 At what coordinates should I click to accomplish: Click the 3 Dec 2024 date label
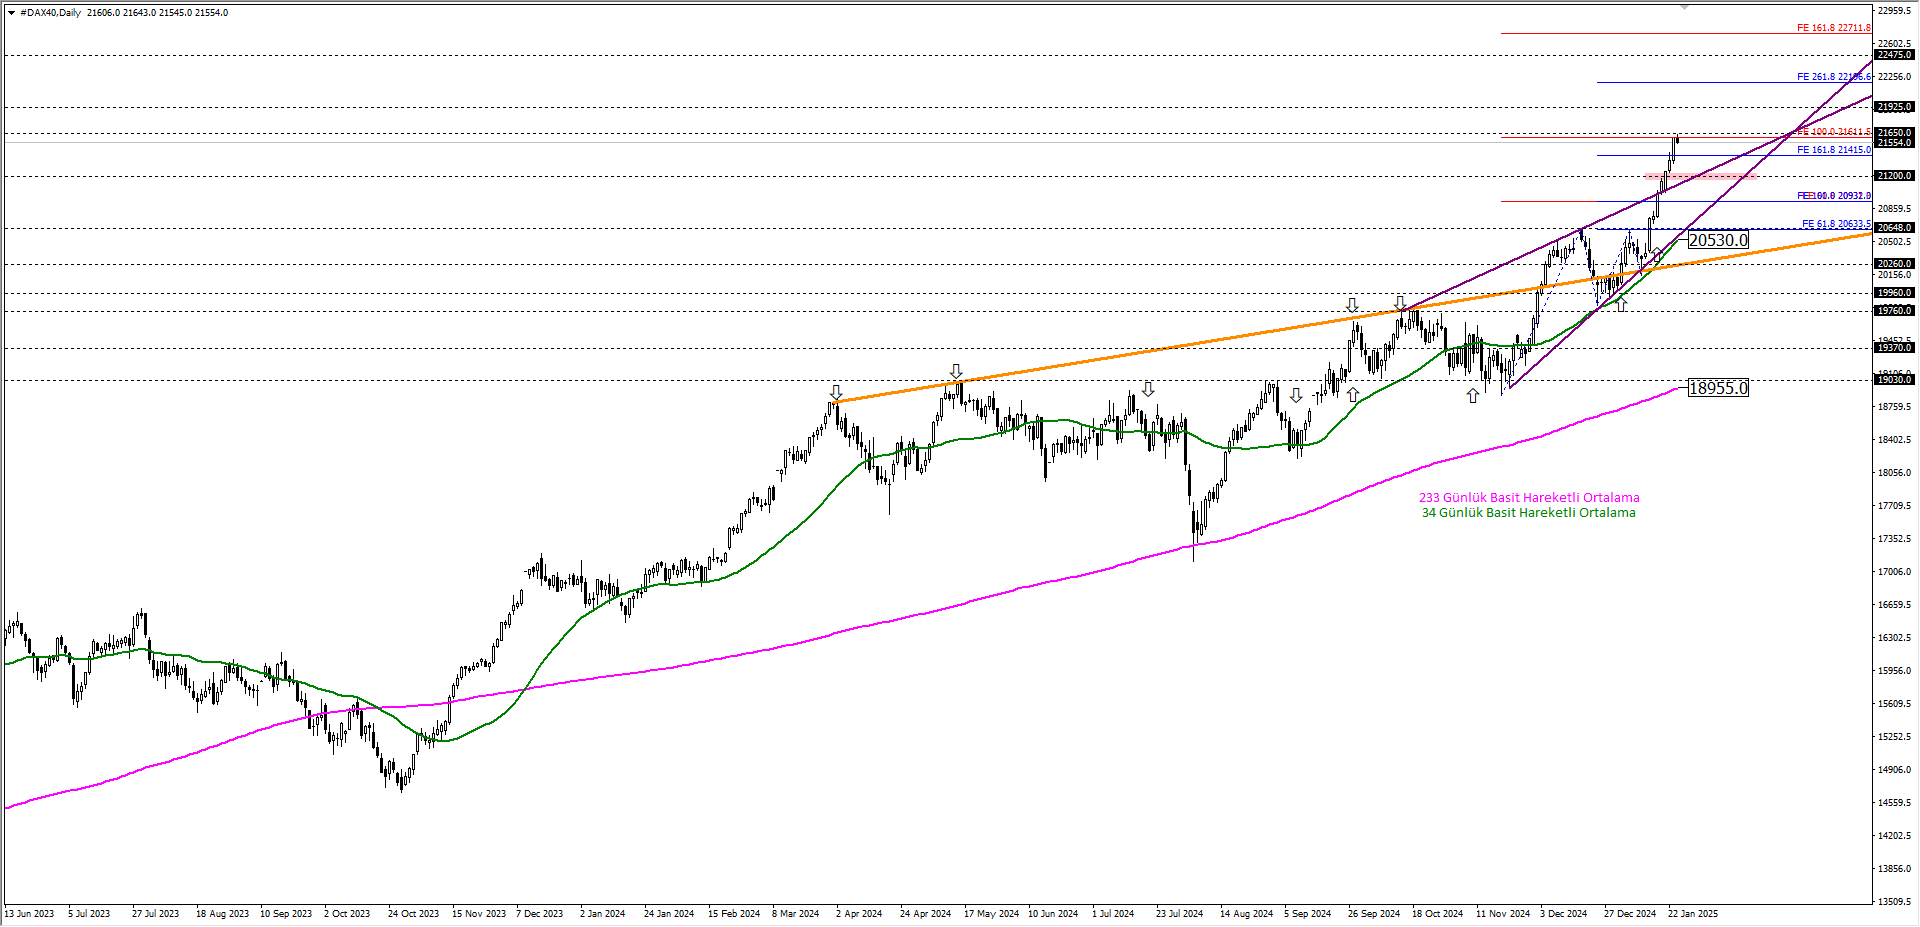[1563, 914]
